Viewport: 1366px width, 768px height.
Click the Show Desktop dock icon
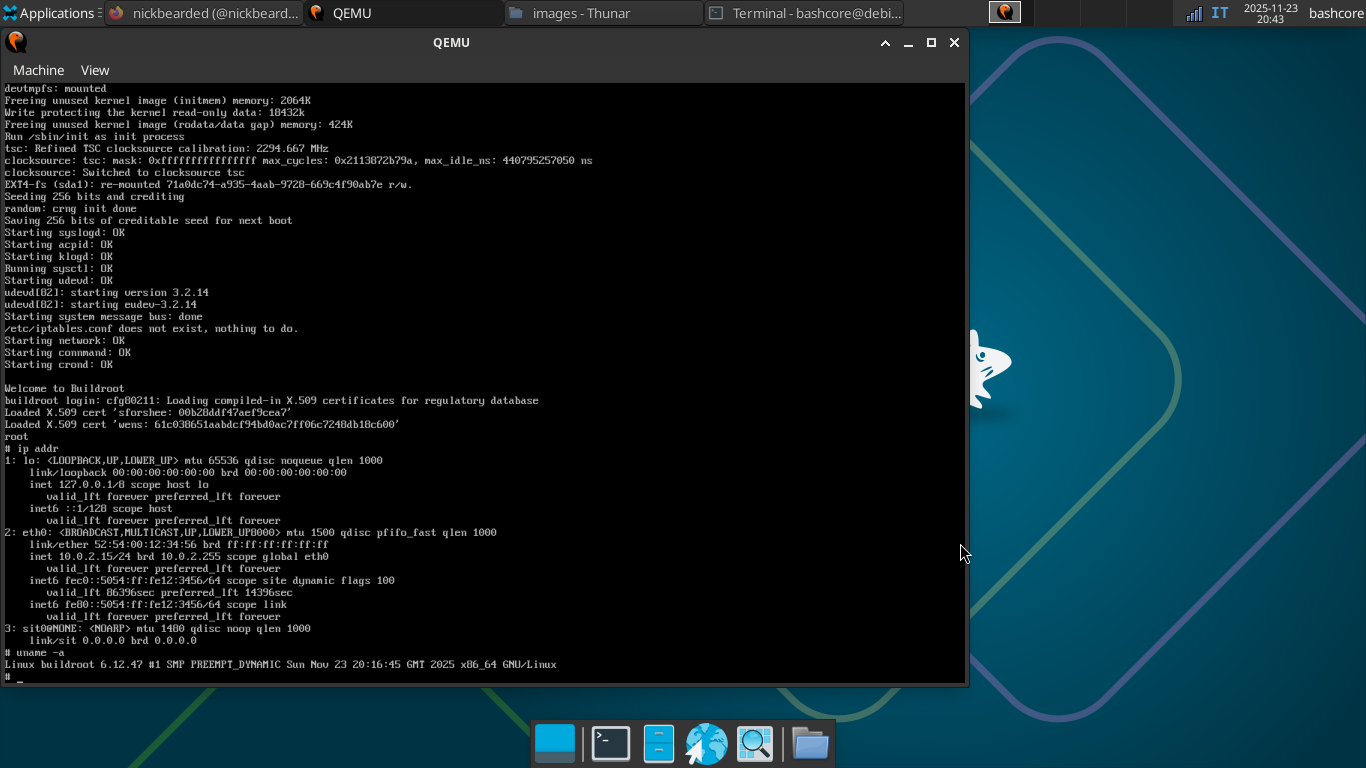point(555,743)
